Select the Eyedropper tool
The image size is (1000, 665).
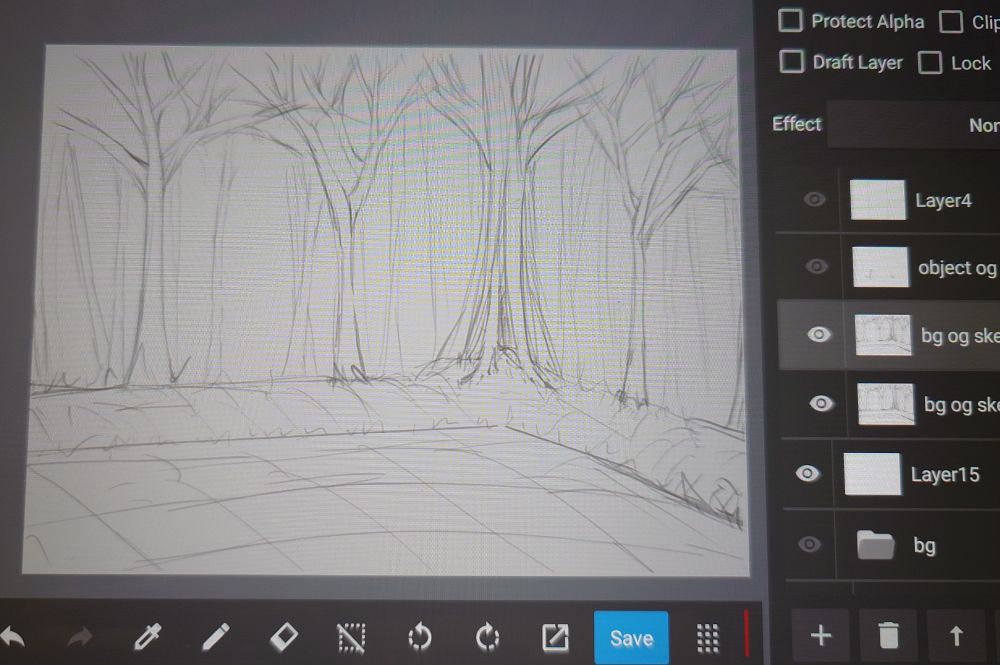point(148,635)
